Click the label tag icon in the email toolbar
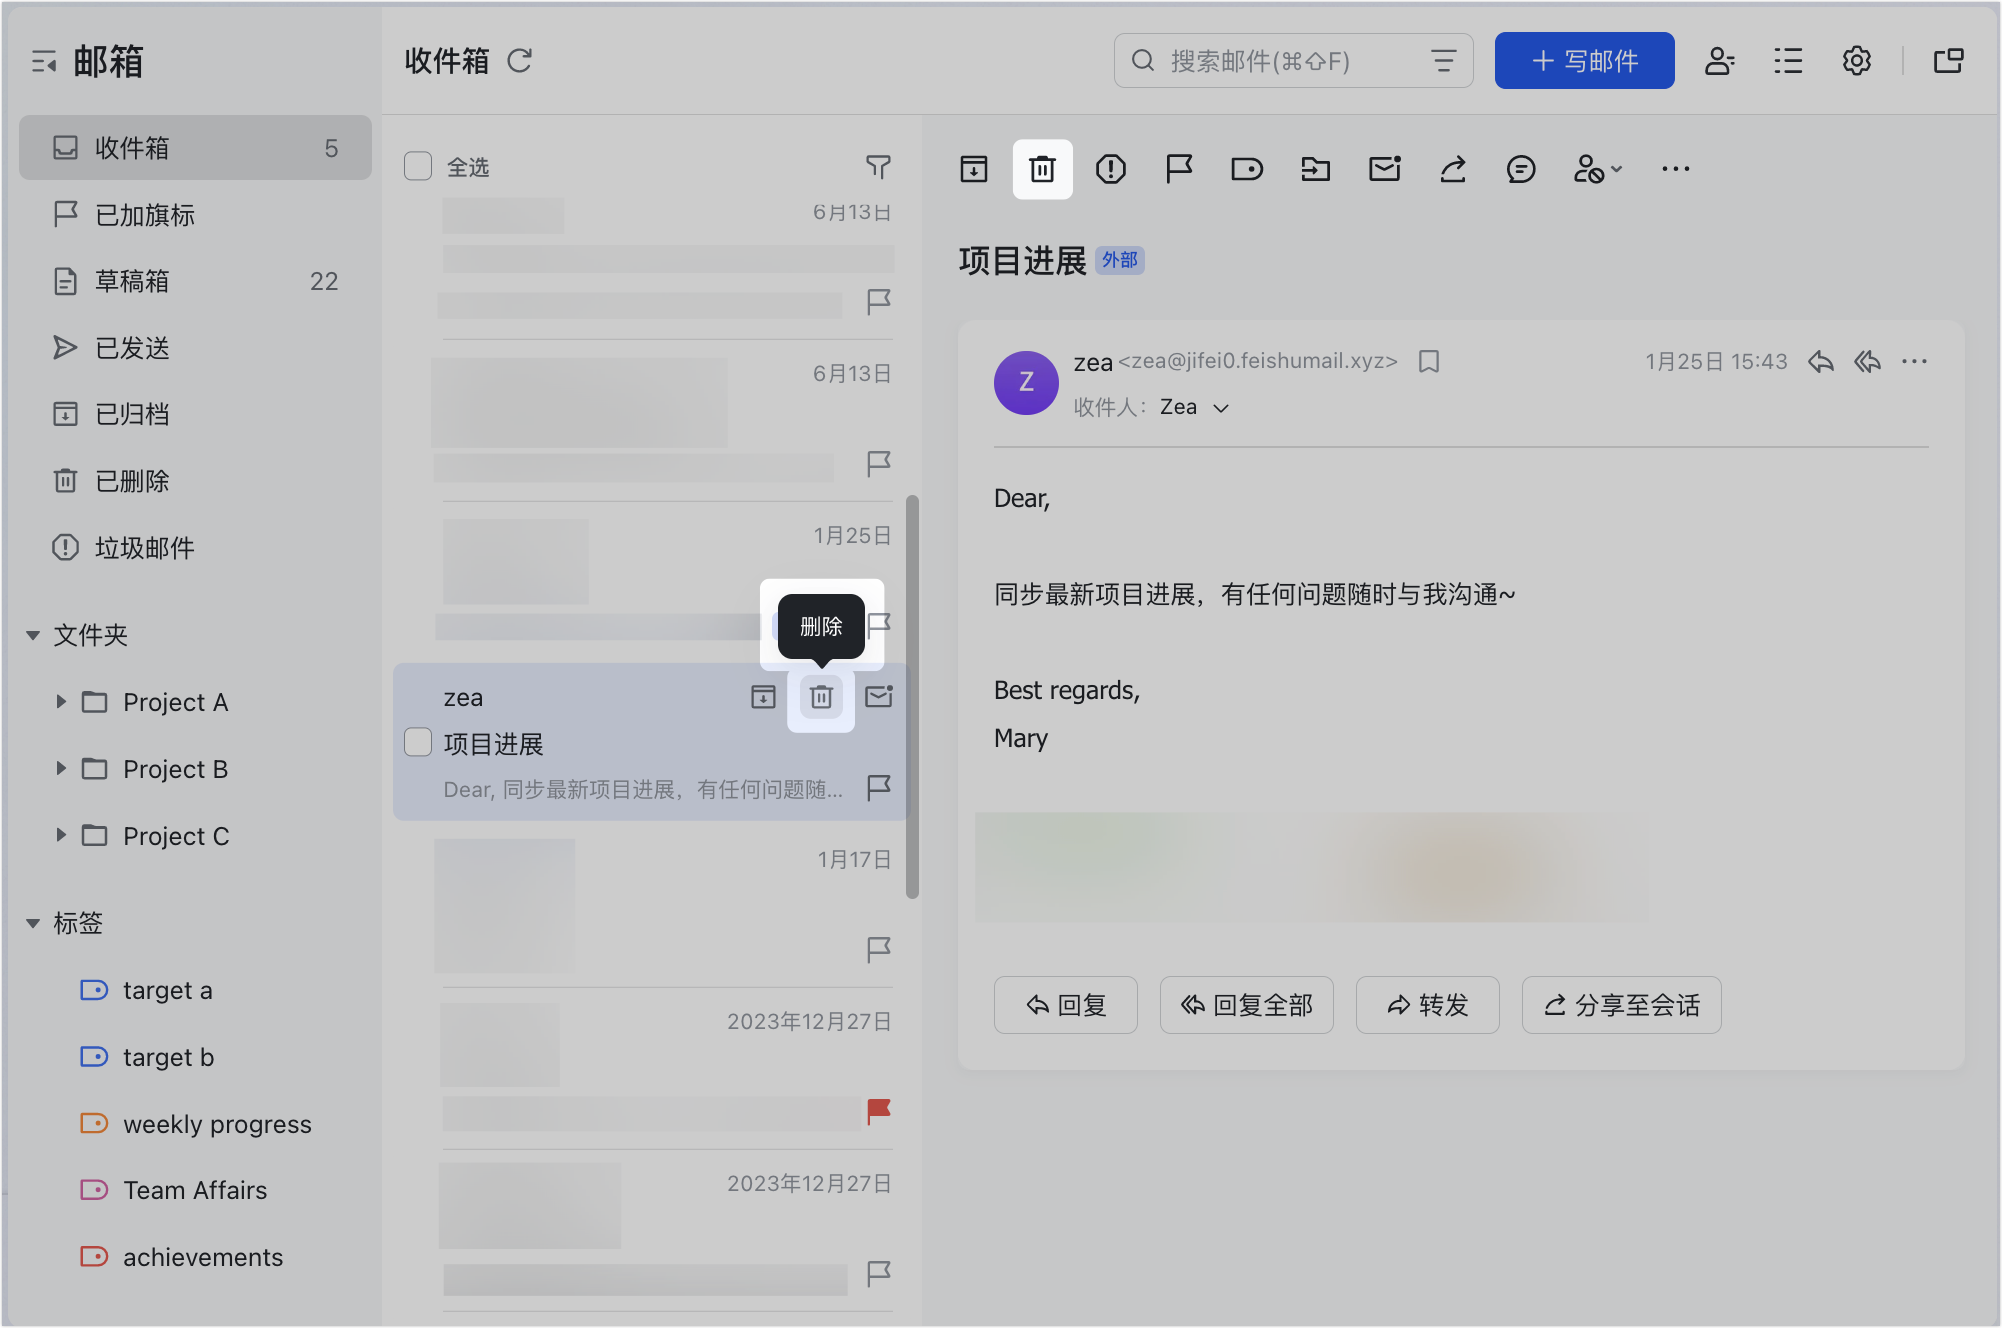 [x=1247, y=169]
